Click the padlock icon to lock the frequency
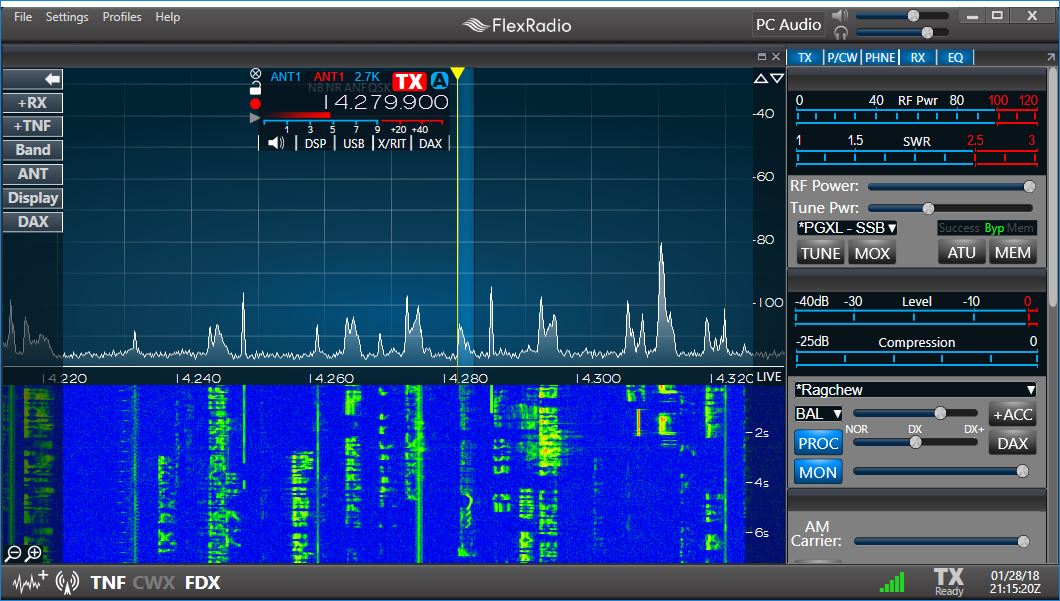Screen dimensions: 1060x601 (255, 86)
